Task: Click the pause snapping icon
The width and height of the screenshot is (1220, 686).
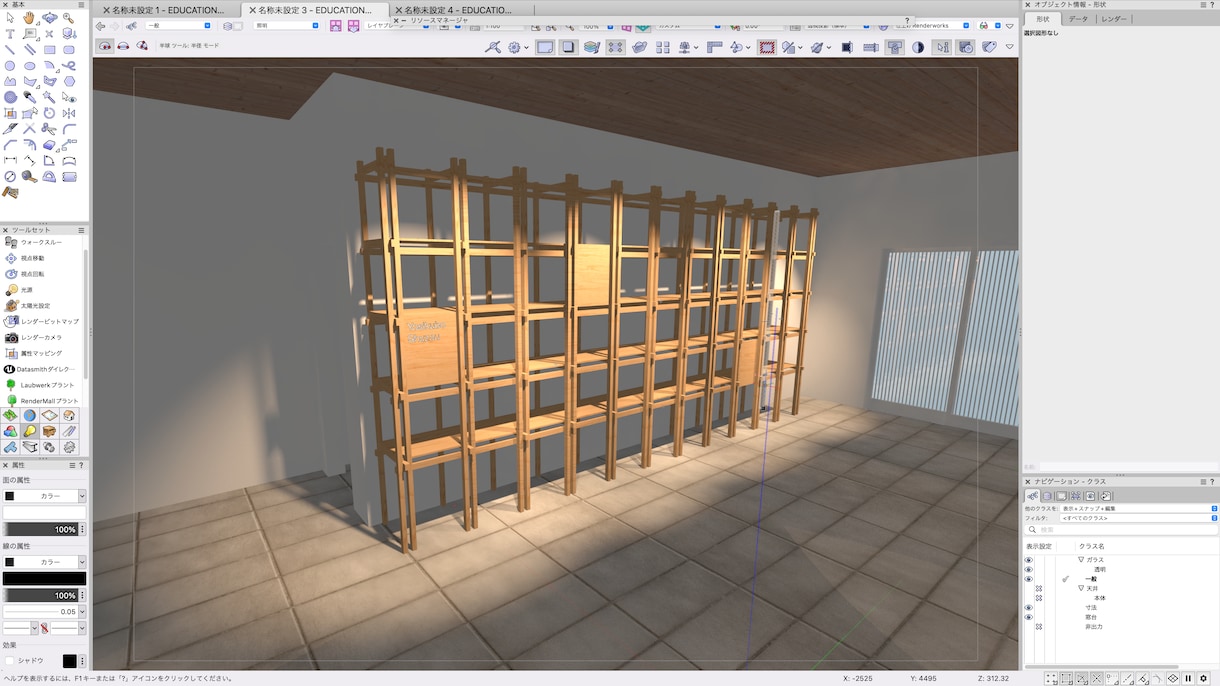Action: 1188,678
